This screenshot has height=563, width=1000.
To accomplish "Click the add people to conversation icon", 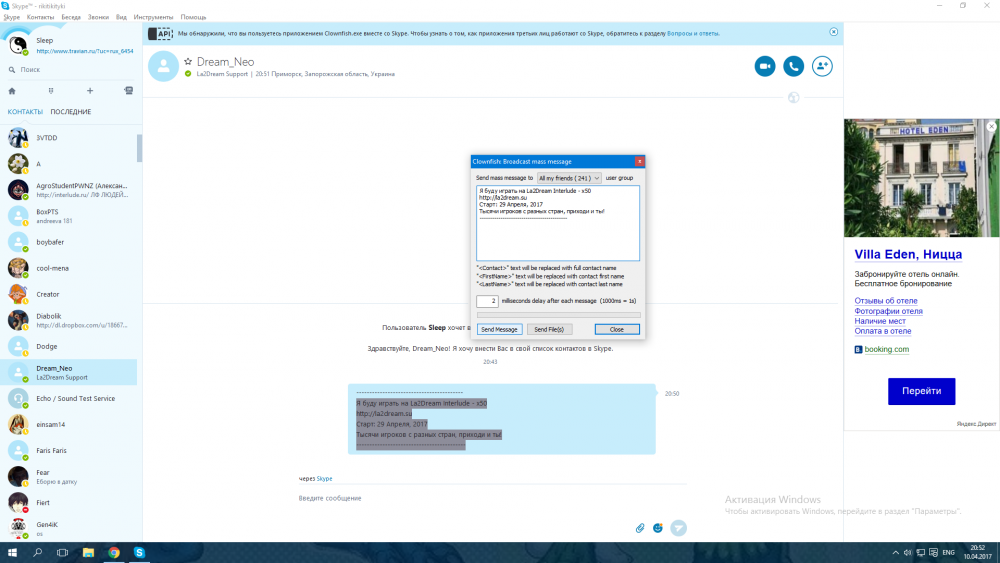I will coord(823,66).
